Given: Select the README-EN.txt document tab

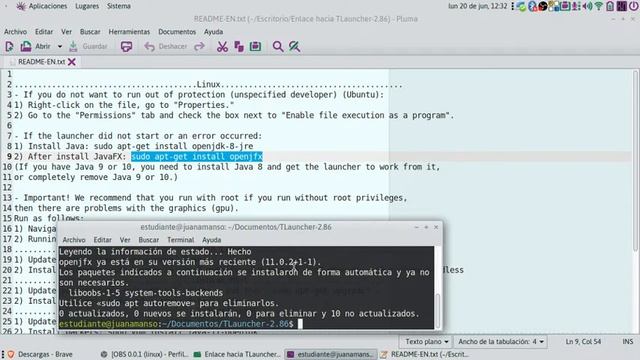Looking at the screenshot, I should [x=41, y=62].
